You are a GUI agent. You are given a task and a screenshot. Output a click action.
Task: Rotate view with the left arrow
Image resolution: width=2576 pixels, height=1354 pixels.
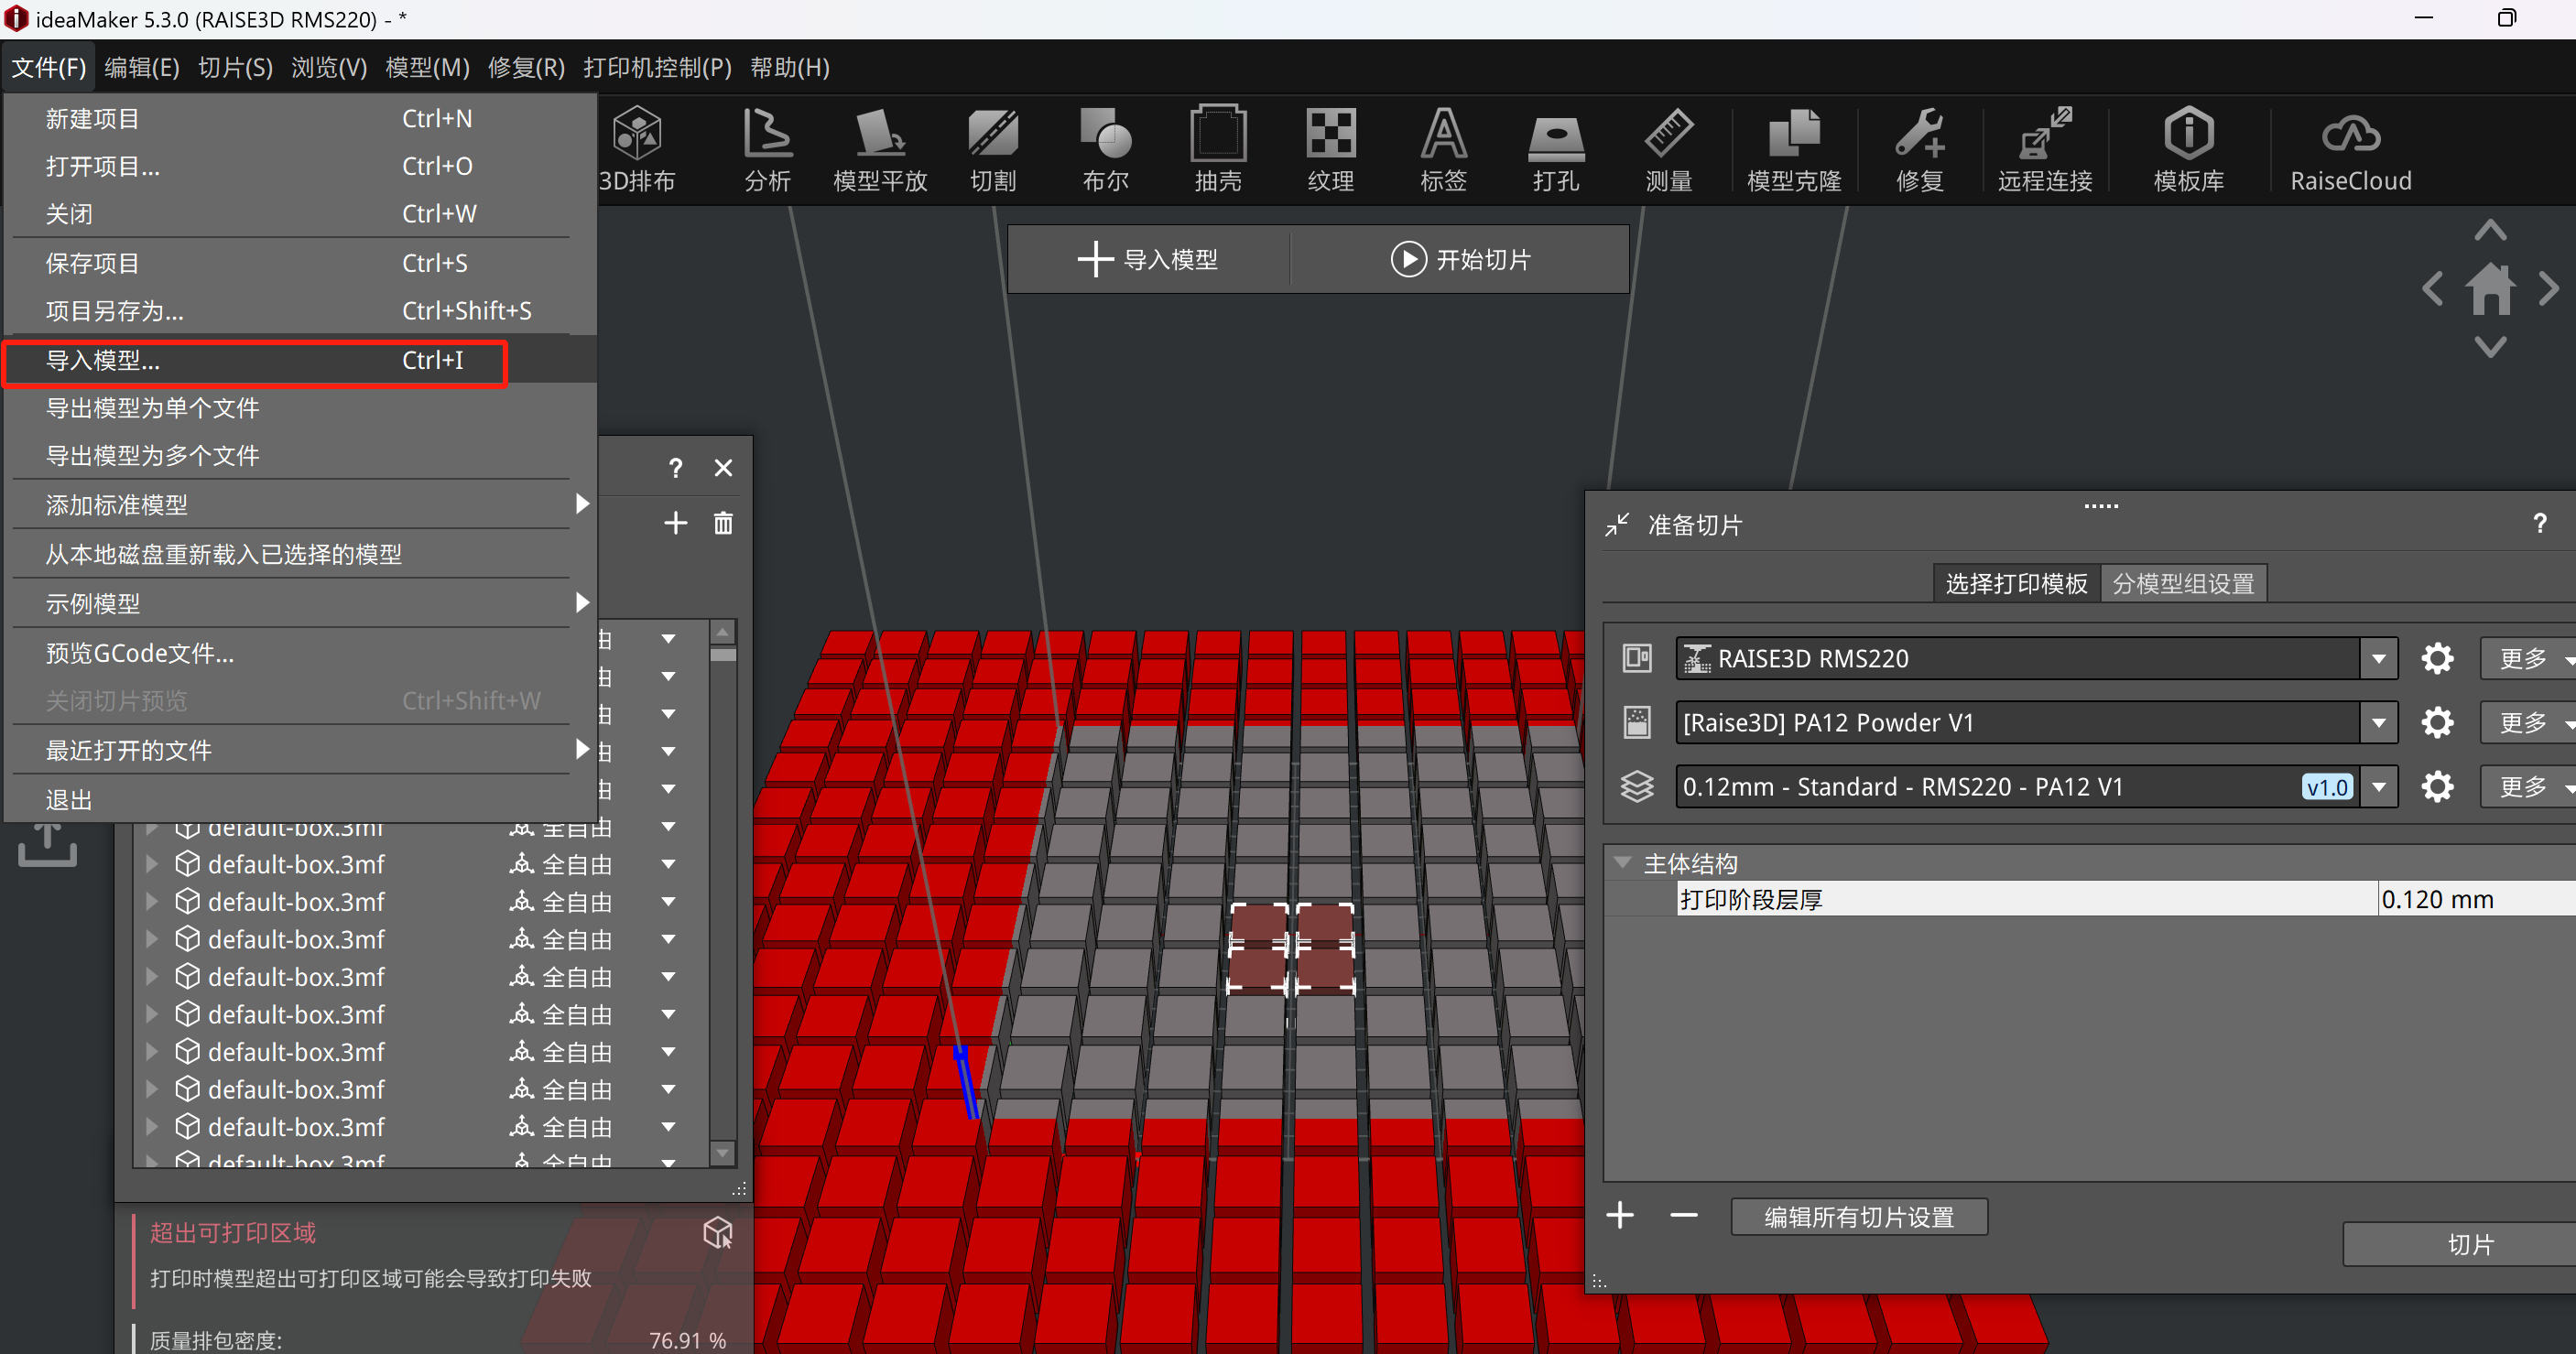[x=2433, y=290]
